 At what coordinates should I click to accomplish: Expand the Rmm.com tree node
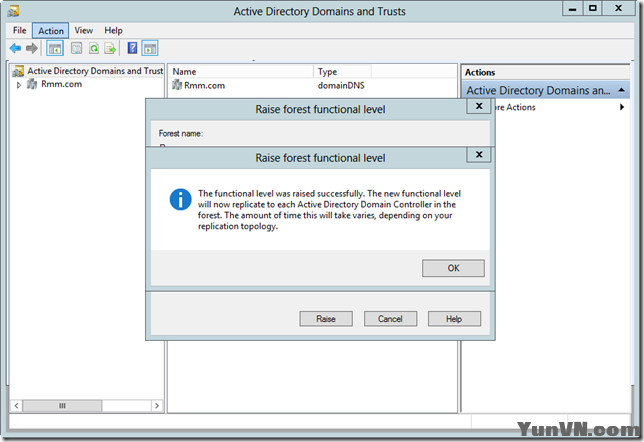(x=18, y=84)
